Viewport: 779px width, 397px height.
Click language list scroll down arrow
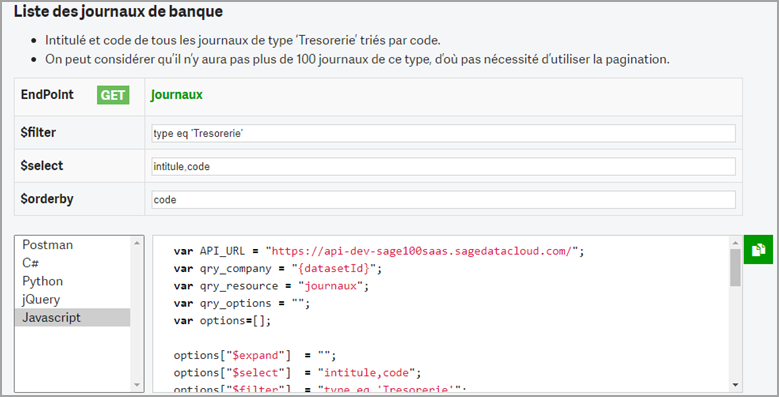coord(137,385)
